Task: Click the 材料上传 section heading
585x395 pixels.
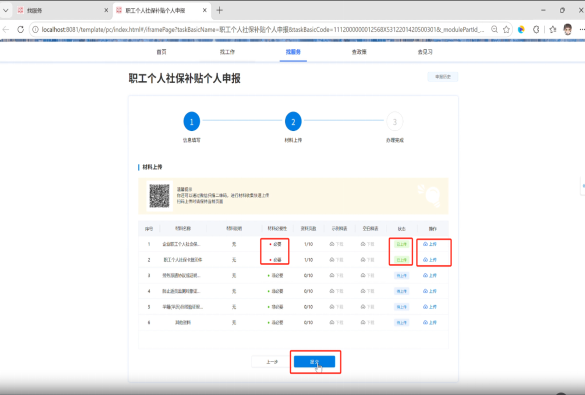Action: click(152, 167)
